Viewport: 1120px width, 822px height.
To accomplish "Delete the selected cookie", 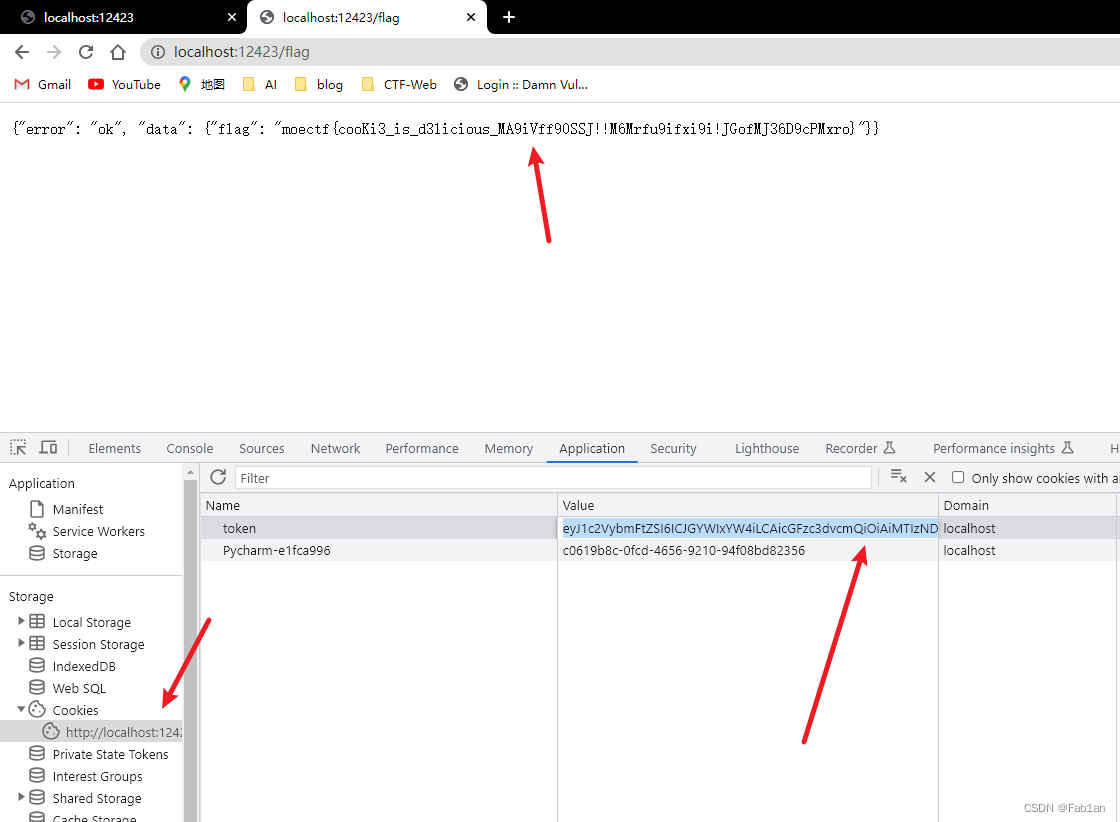I will [929, 477].
